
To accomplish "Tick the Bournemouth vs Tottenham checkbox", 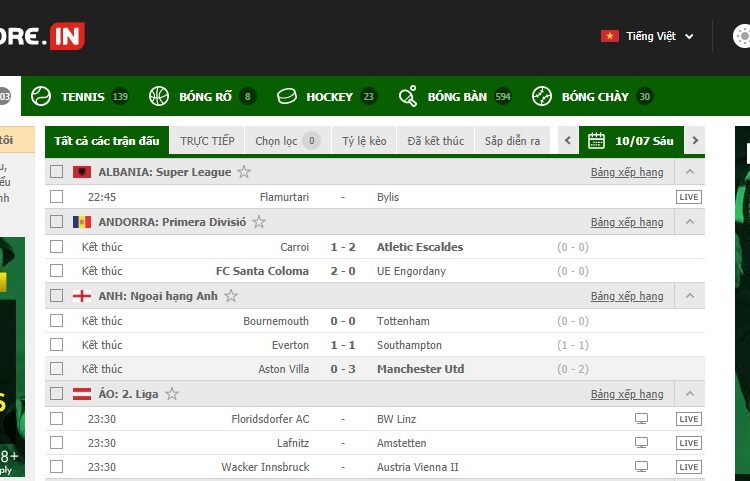I will pyautogui.click(x=56, y=321).
